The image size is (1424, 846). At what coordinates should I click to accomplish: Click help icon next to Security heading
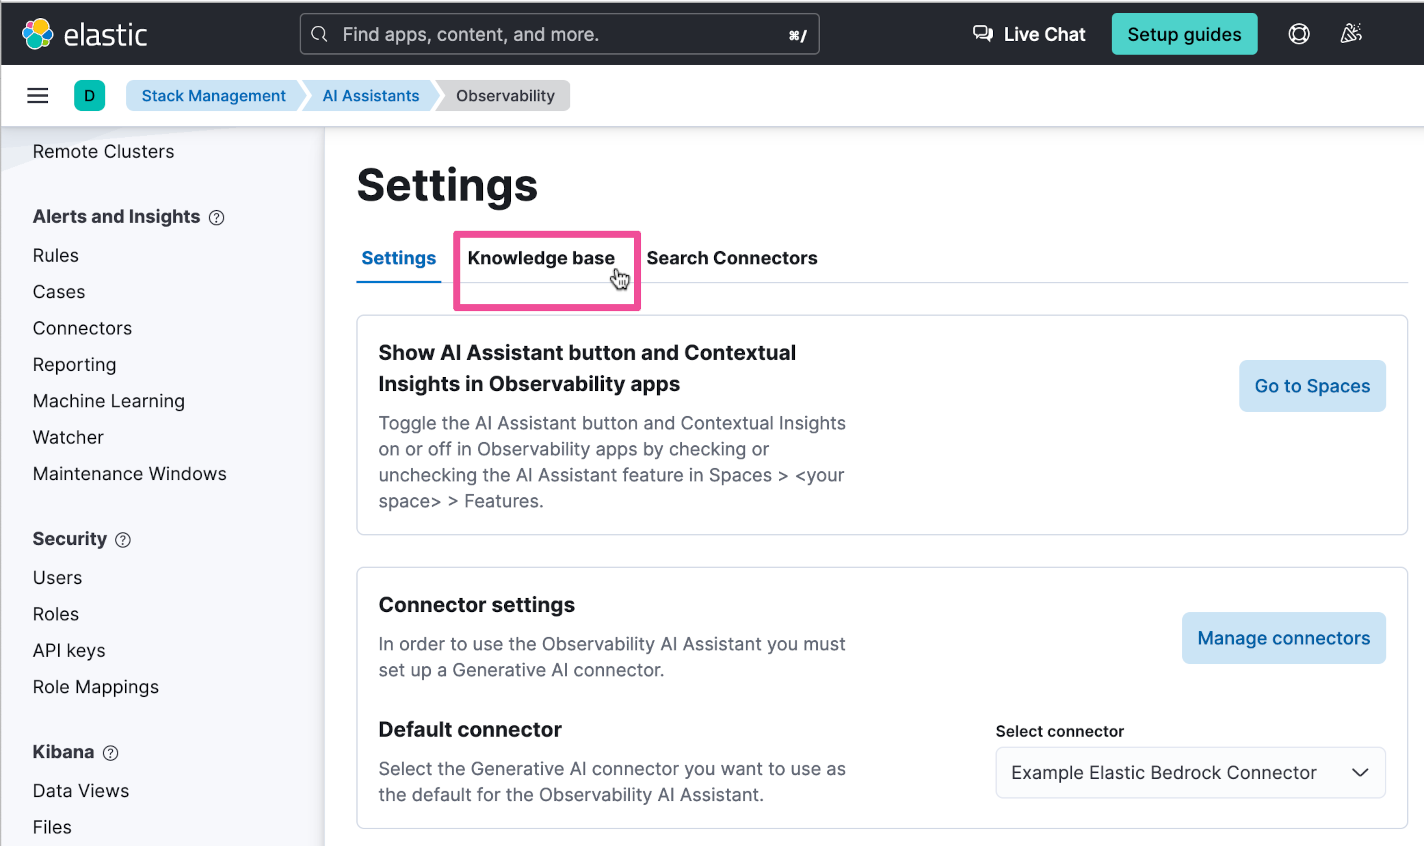pyautogui.click(x=123, y=540)
